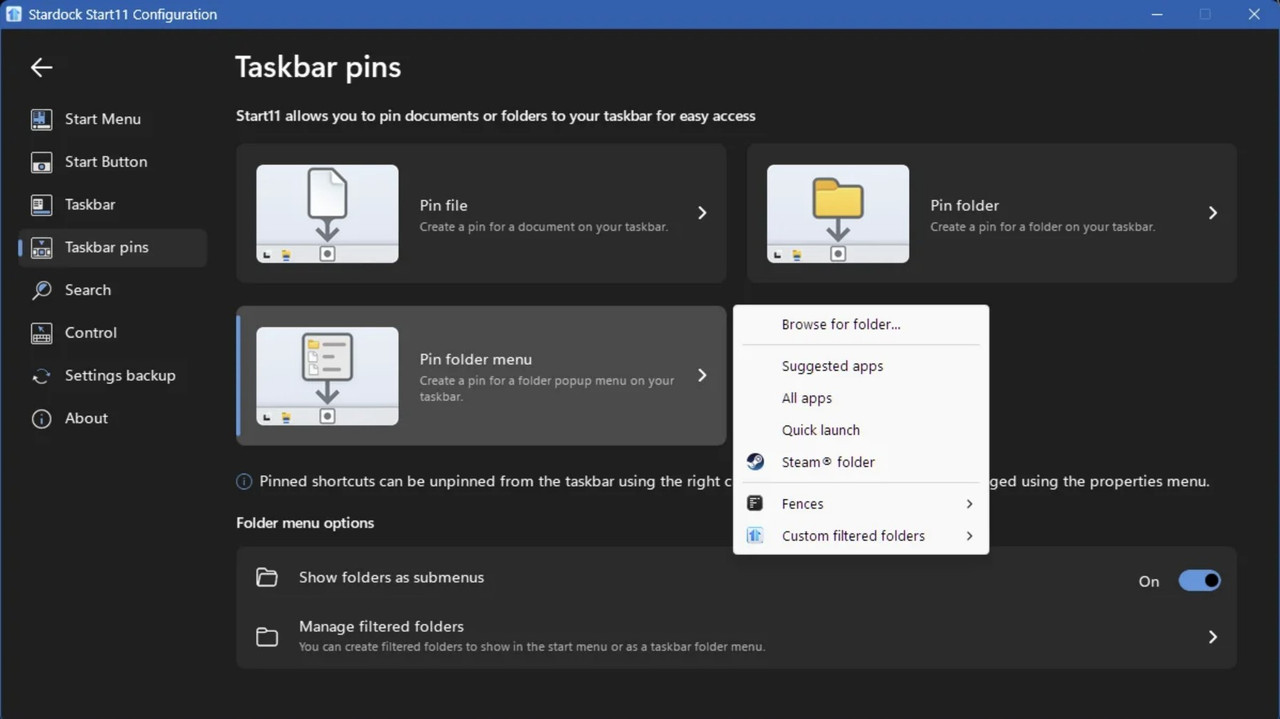Click the Control keyboard icon
The image size is (1280, 719).
(41, 333)
